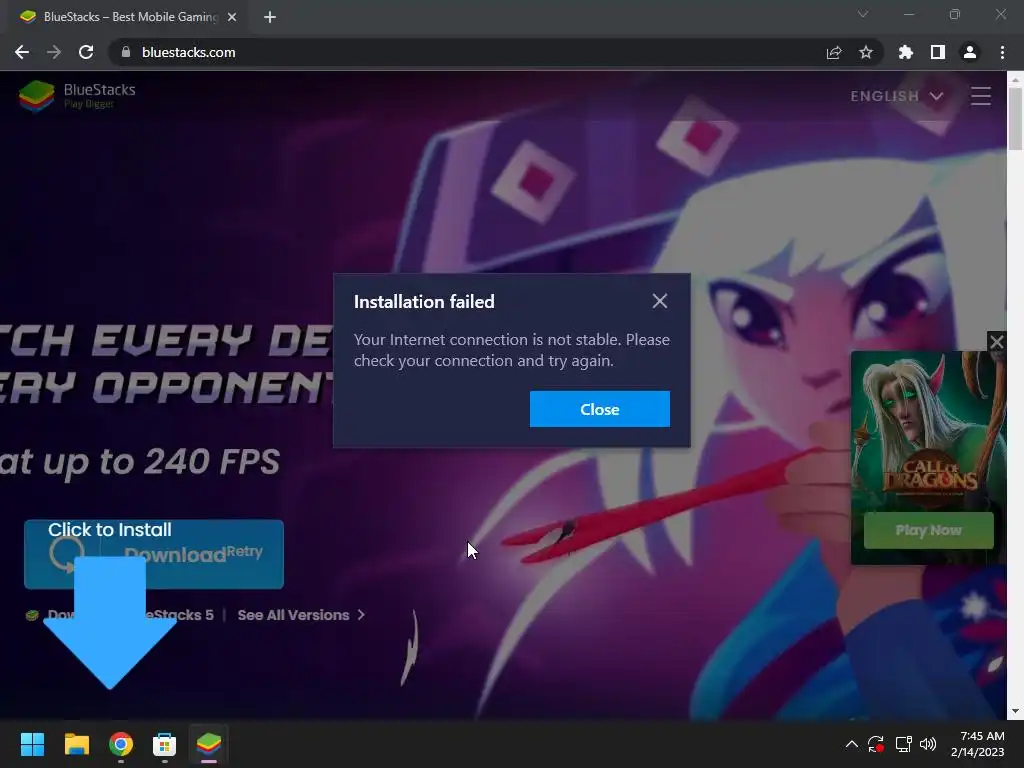Click Play Now on Call of Dragons ad
1024x768 pixels.
pos(929,530)
